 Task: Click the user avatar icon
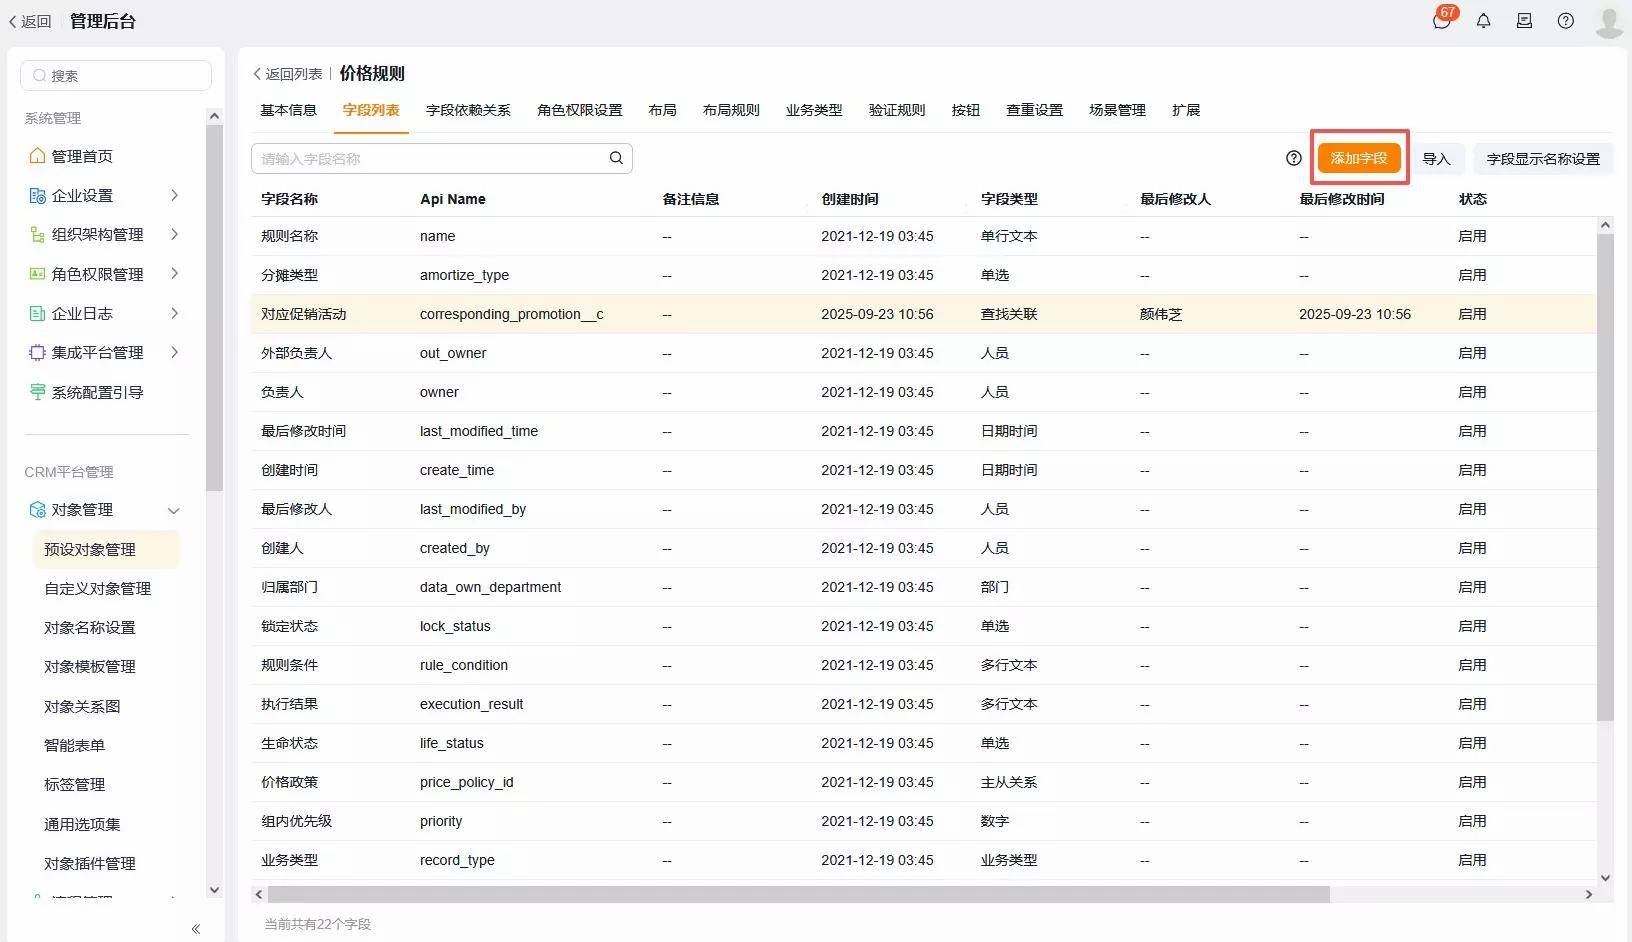coord(1608,21)
